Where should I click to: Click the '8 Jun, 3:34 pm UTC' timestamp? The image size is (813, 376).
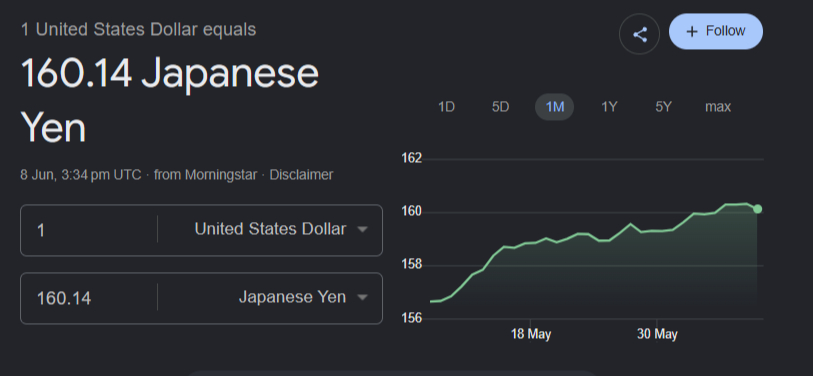[x=81, y=175]
